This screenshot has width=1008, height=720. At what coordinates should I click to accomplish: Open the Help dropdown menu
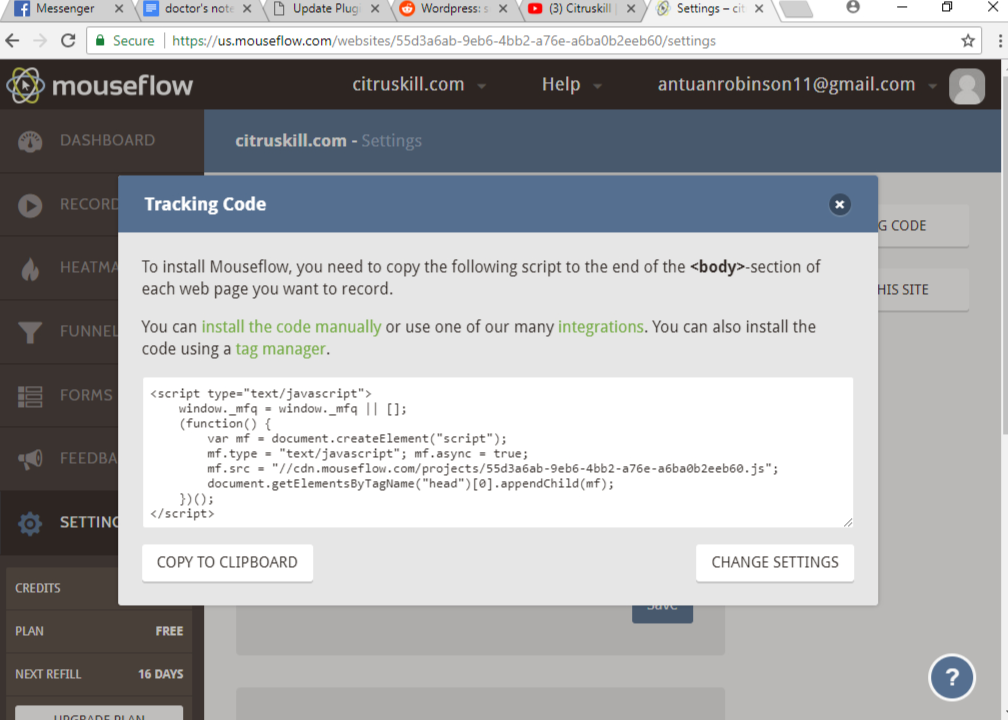572,84
